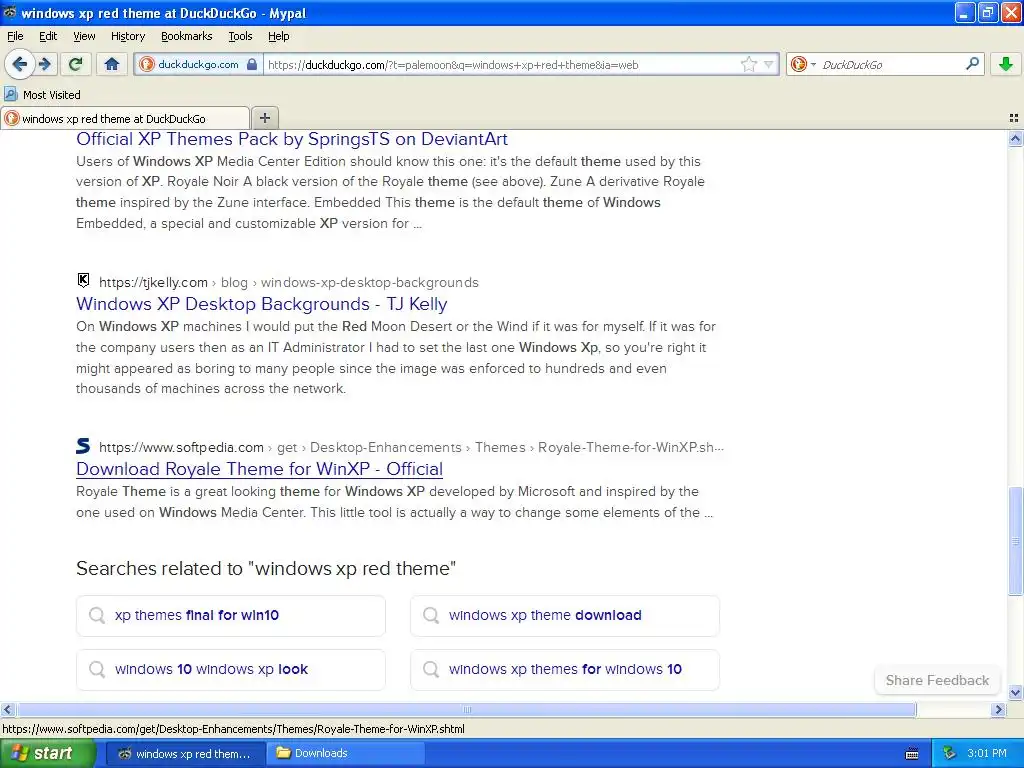The width and height of the screenshot is (1024, 768).
Task: Click vertical scrollbar down arrow
Action: click(1015, 692)
